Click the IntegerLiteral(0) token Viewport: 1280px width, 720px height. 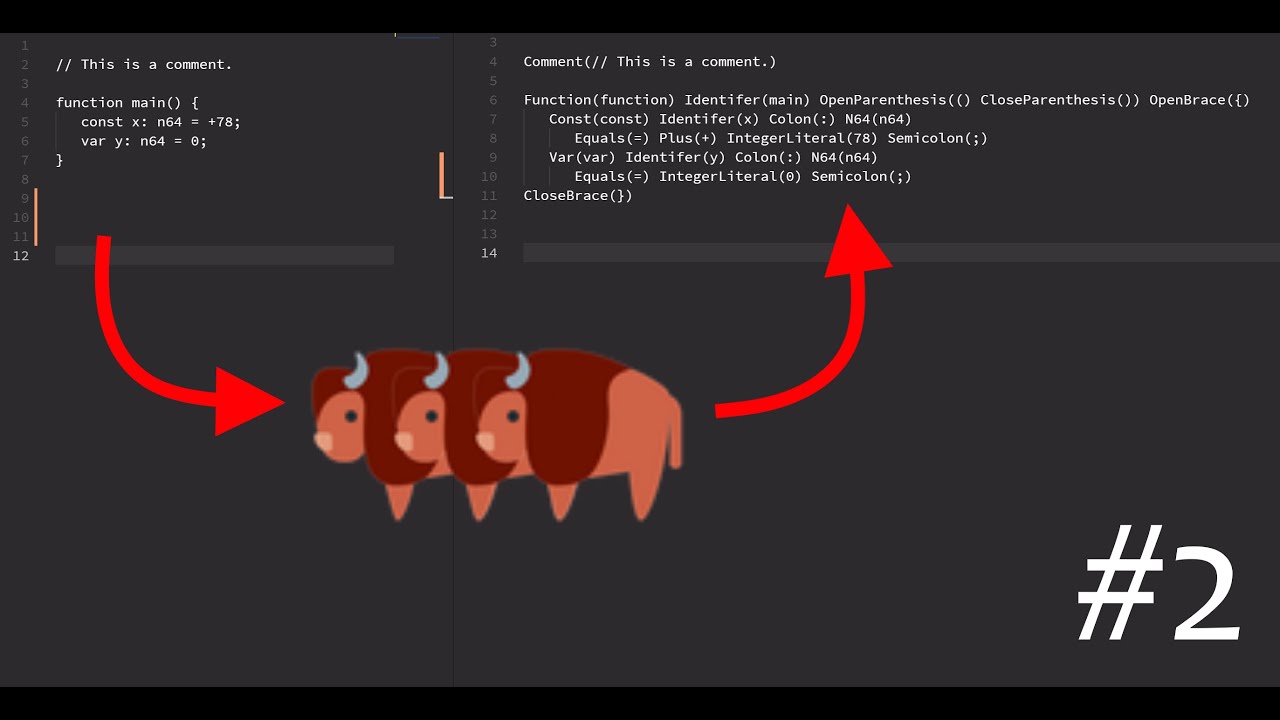coord(730,176)
